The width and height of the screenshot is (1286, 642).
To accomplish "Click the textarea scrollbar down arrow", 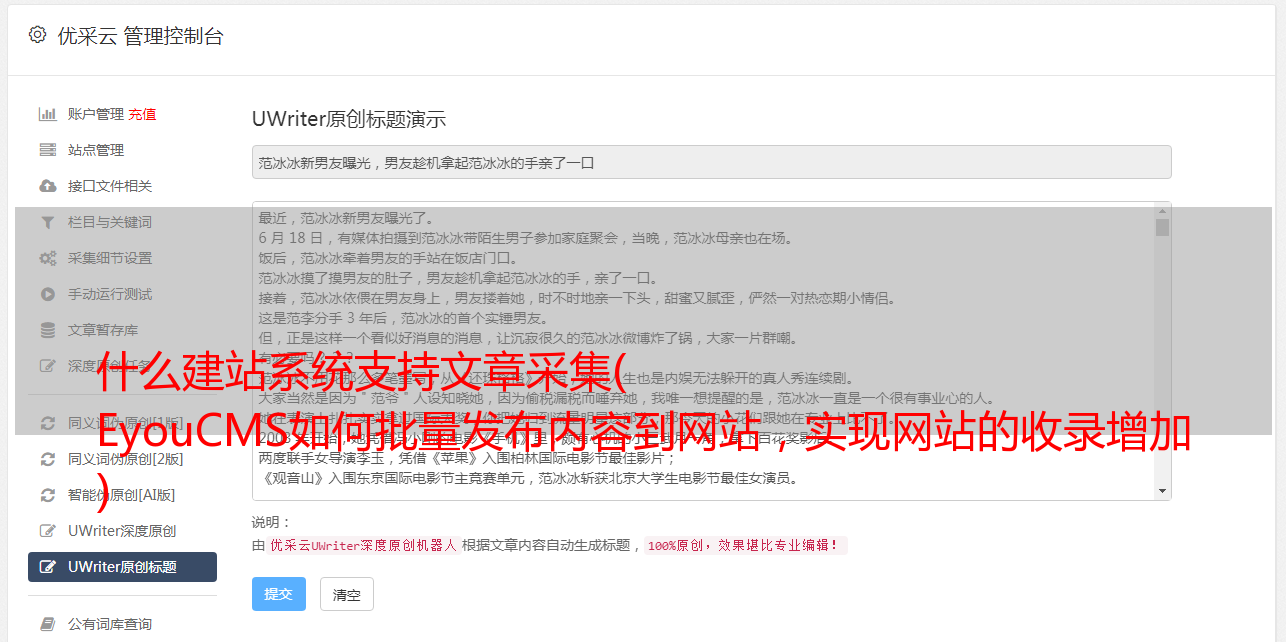I will 1162,491.
